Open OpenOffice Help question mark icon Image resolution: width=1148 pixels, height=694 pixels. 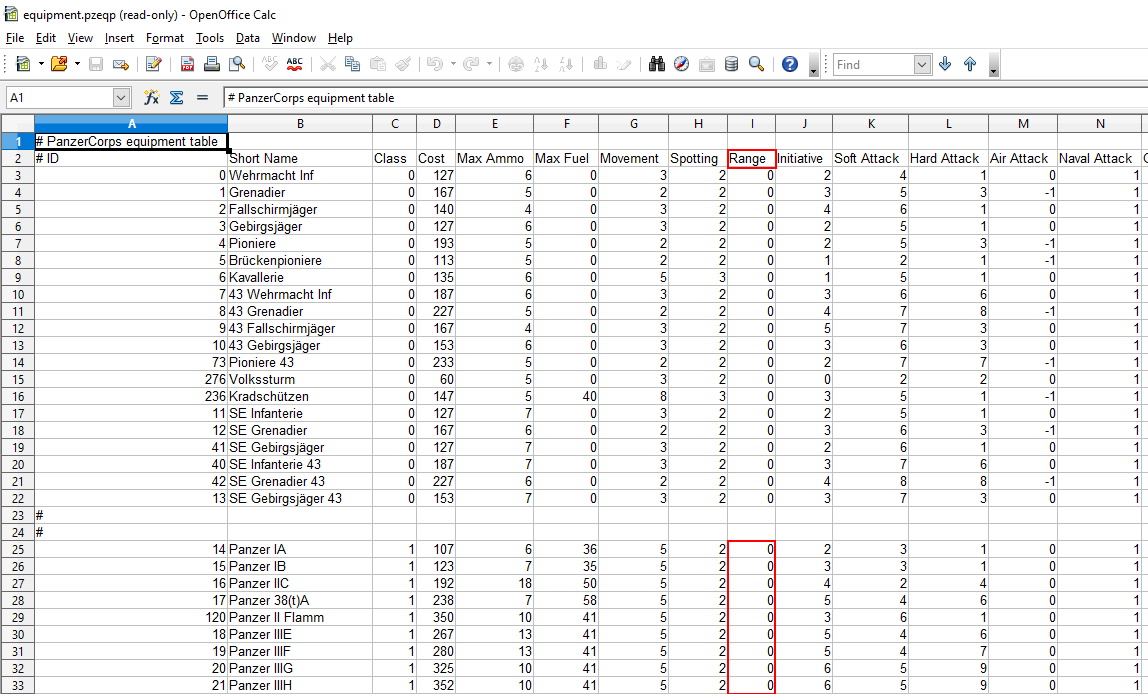(789, 64)
